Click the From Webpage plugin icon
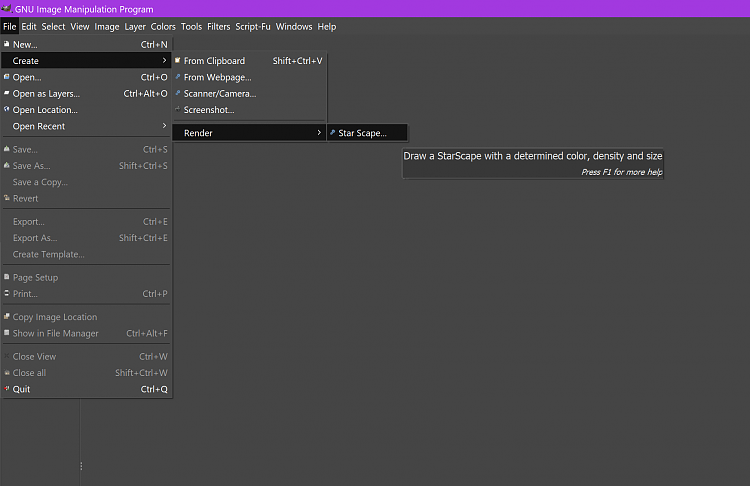Image resolution: width=750 pixels, height=486 pixels. [177, 77]
